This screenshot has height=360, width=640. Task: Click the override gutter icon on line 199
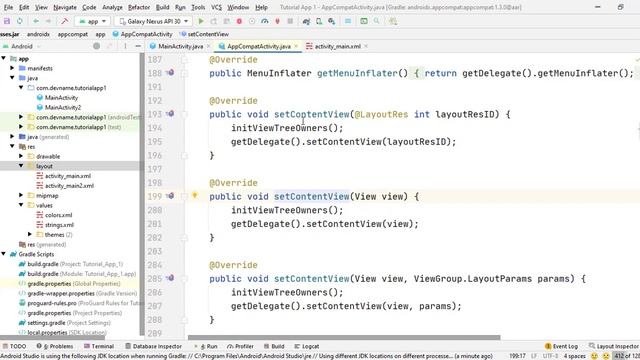pos(170,196)
